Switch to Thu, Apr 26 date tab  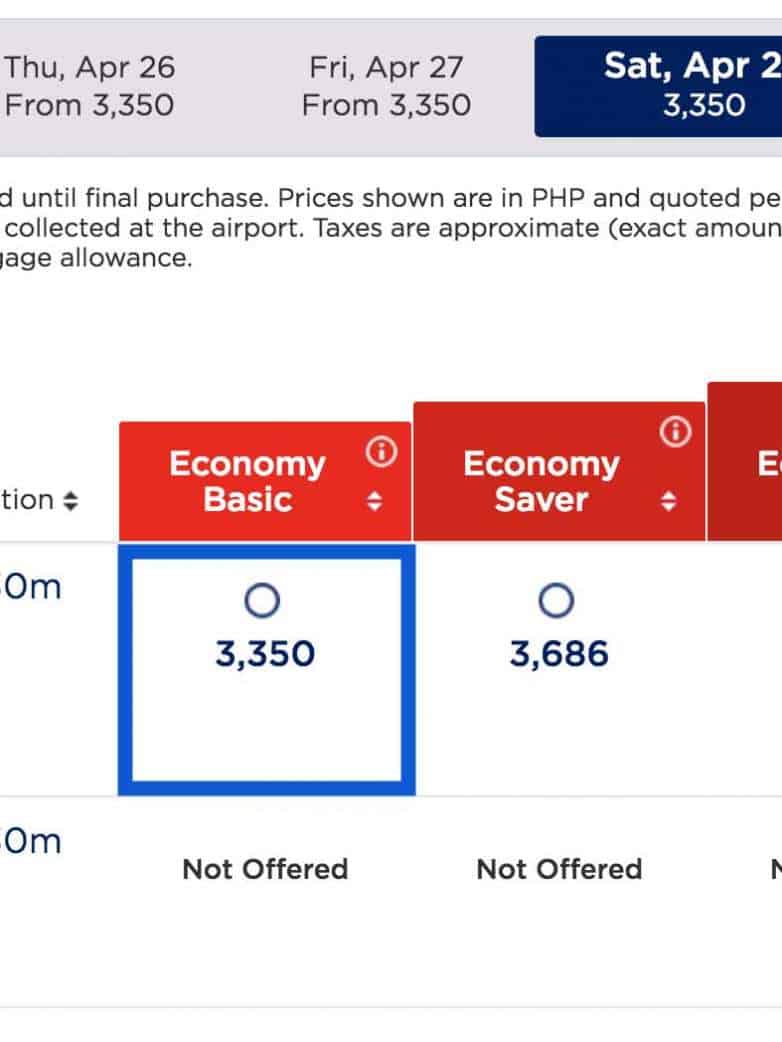pos(90,86)
